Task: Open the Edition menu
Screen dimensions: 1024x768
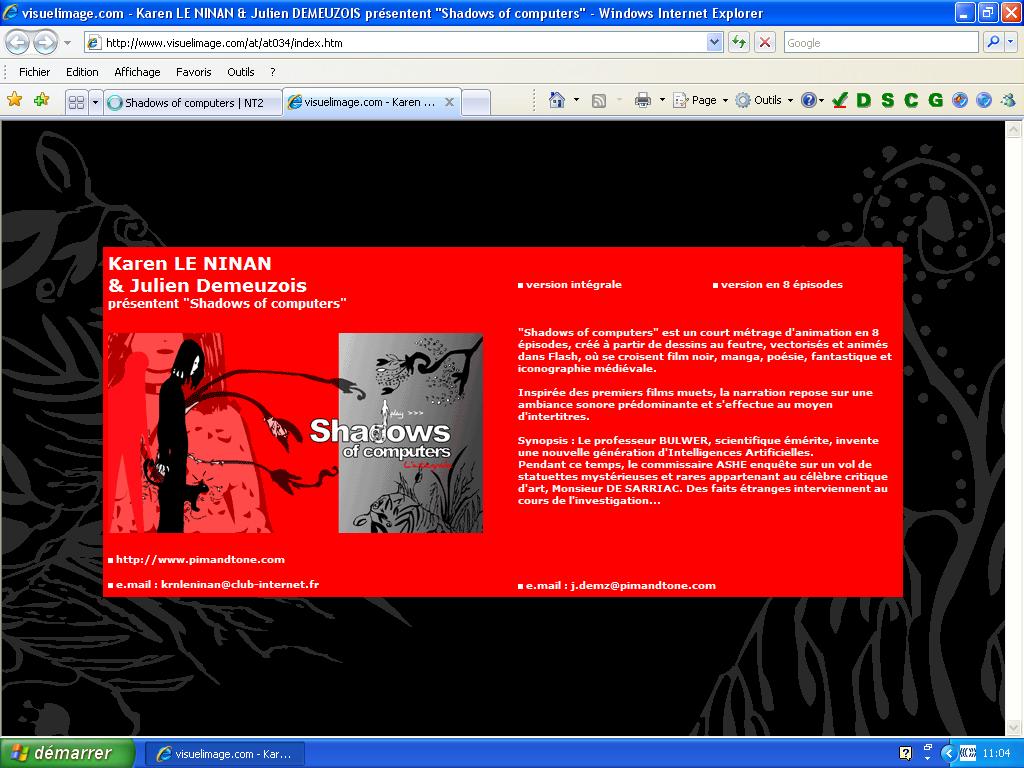Action: (82, 72)
